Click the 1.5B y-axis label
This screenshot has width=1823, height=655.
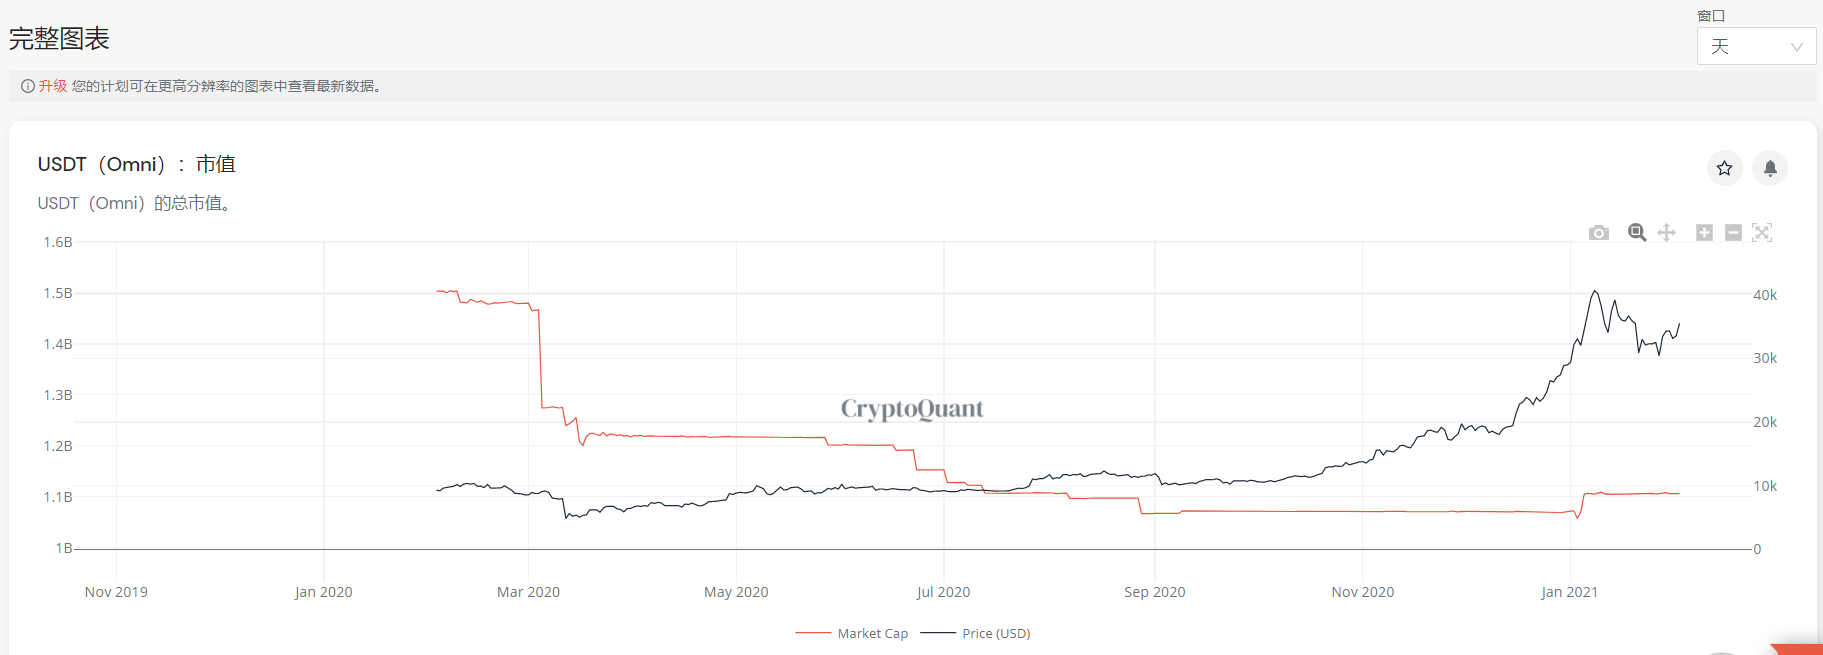click(58, 293)
